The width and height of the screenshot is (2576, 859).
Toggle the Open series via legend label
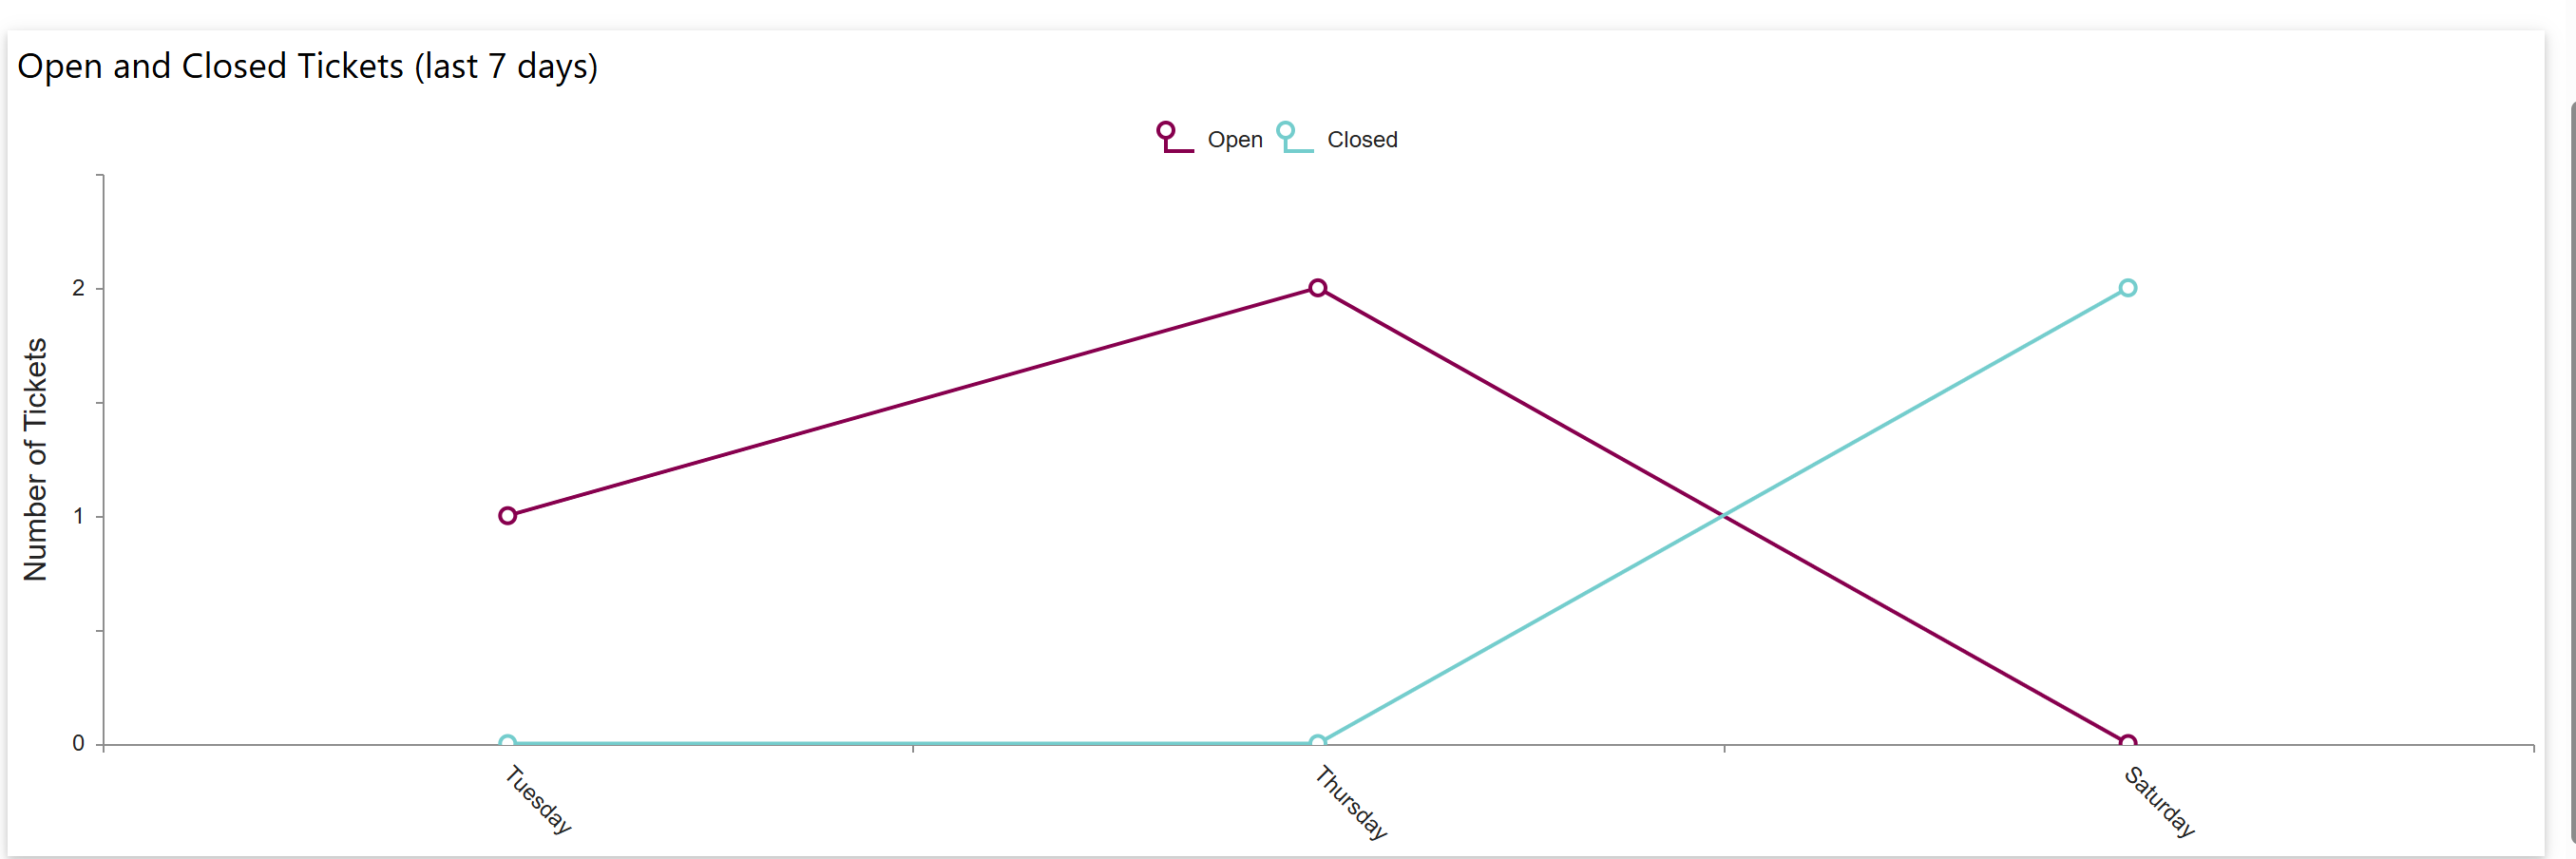1234,140
